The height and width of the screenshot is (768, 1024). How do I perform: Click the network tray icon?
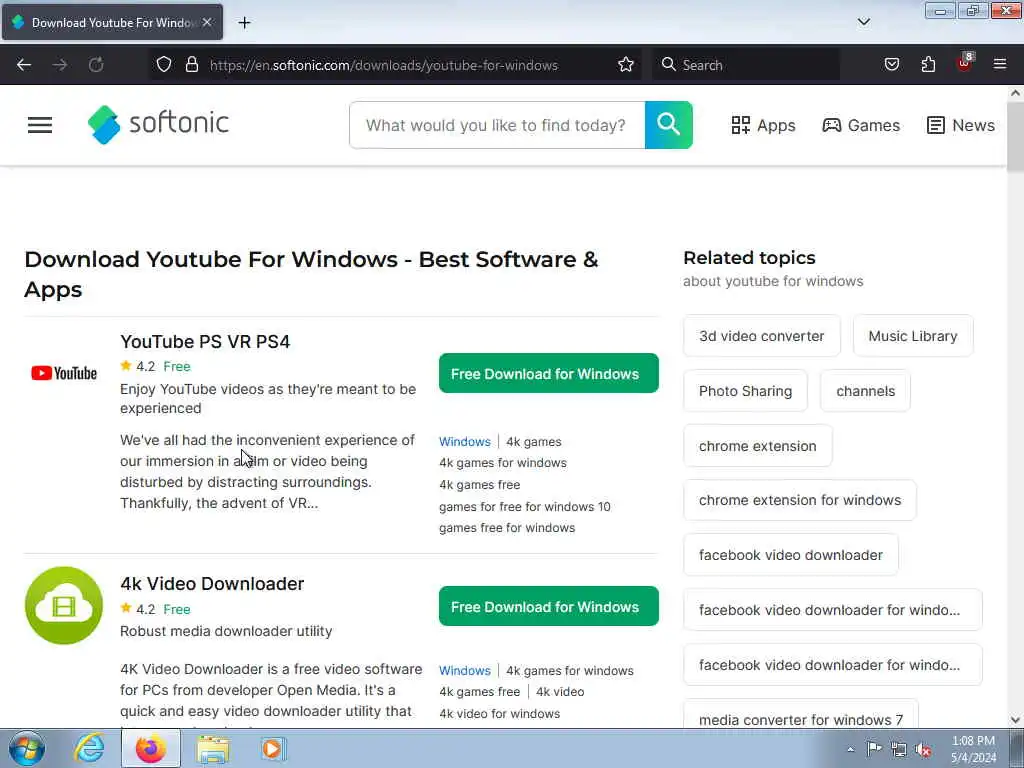pos(899,749)
